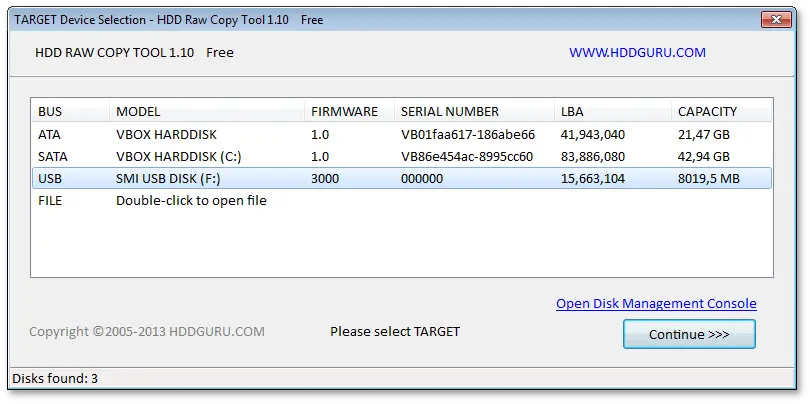Click the 8019,5 MB capacity cell
The width and height of the screenshot is (810, 404).
pyautogui.click(x=711, y=178)
